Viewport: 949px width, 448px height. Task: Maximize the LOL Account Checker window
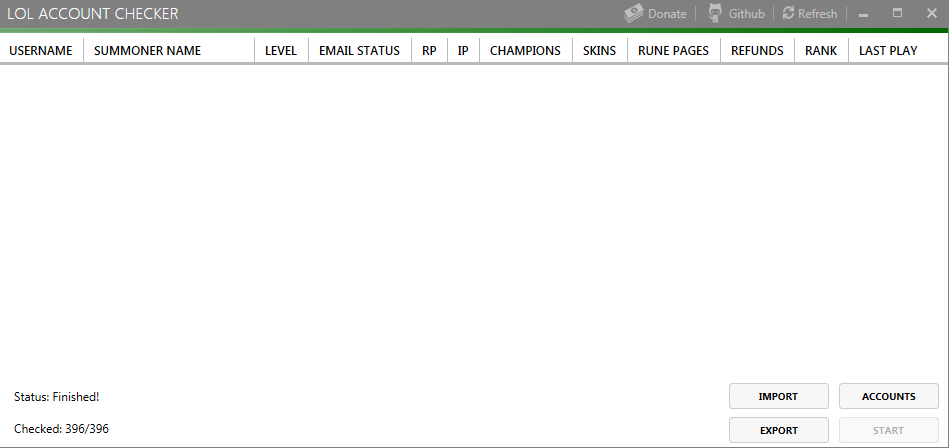(898, 13)
